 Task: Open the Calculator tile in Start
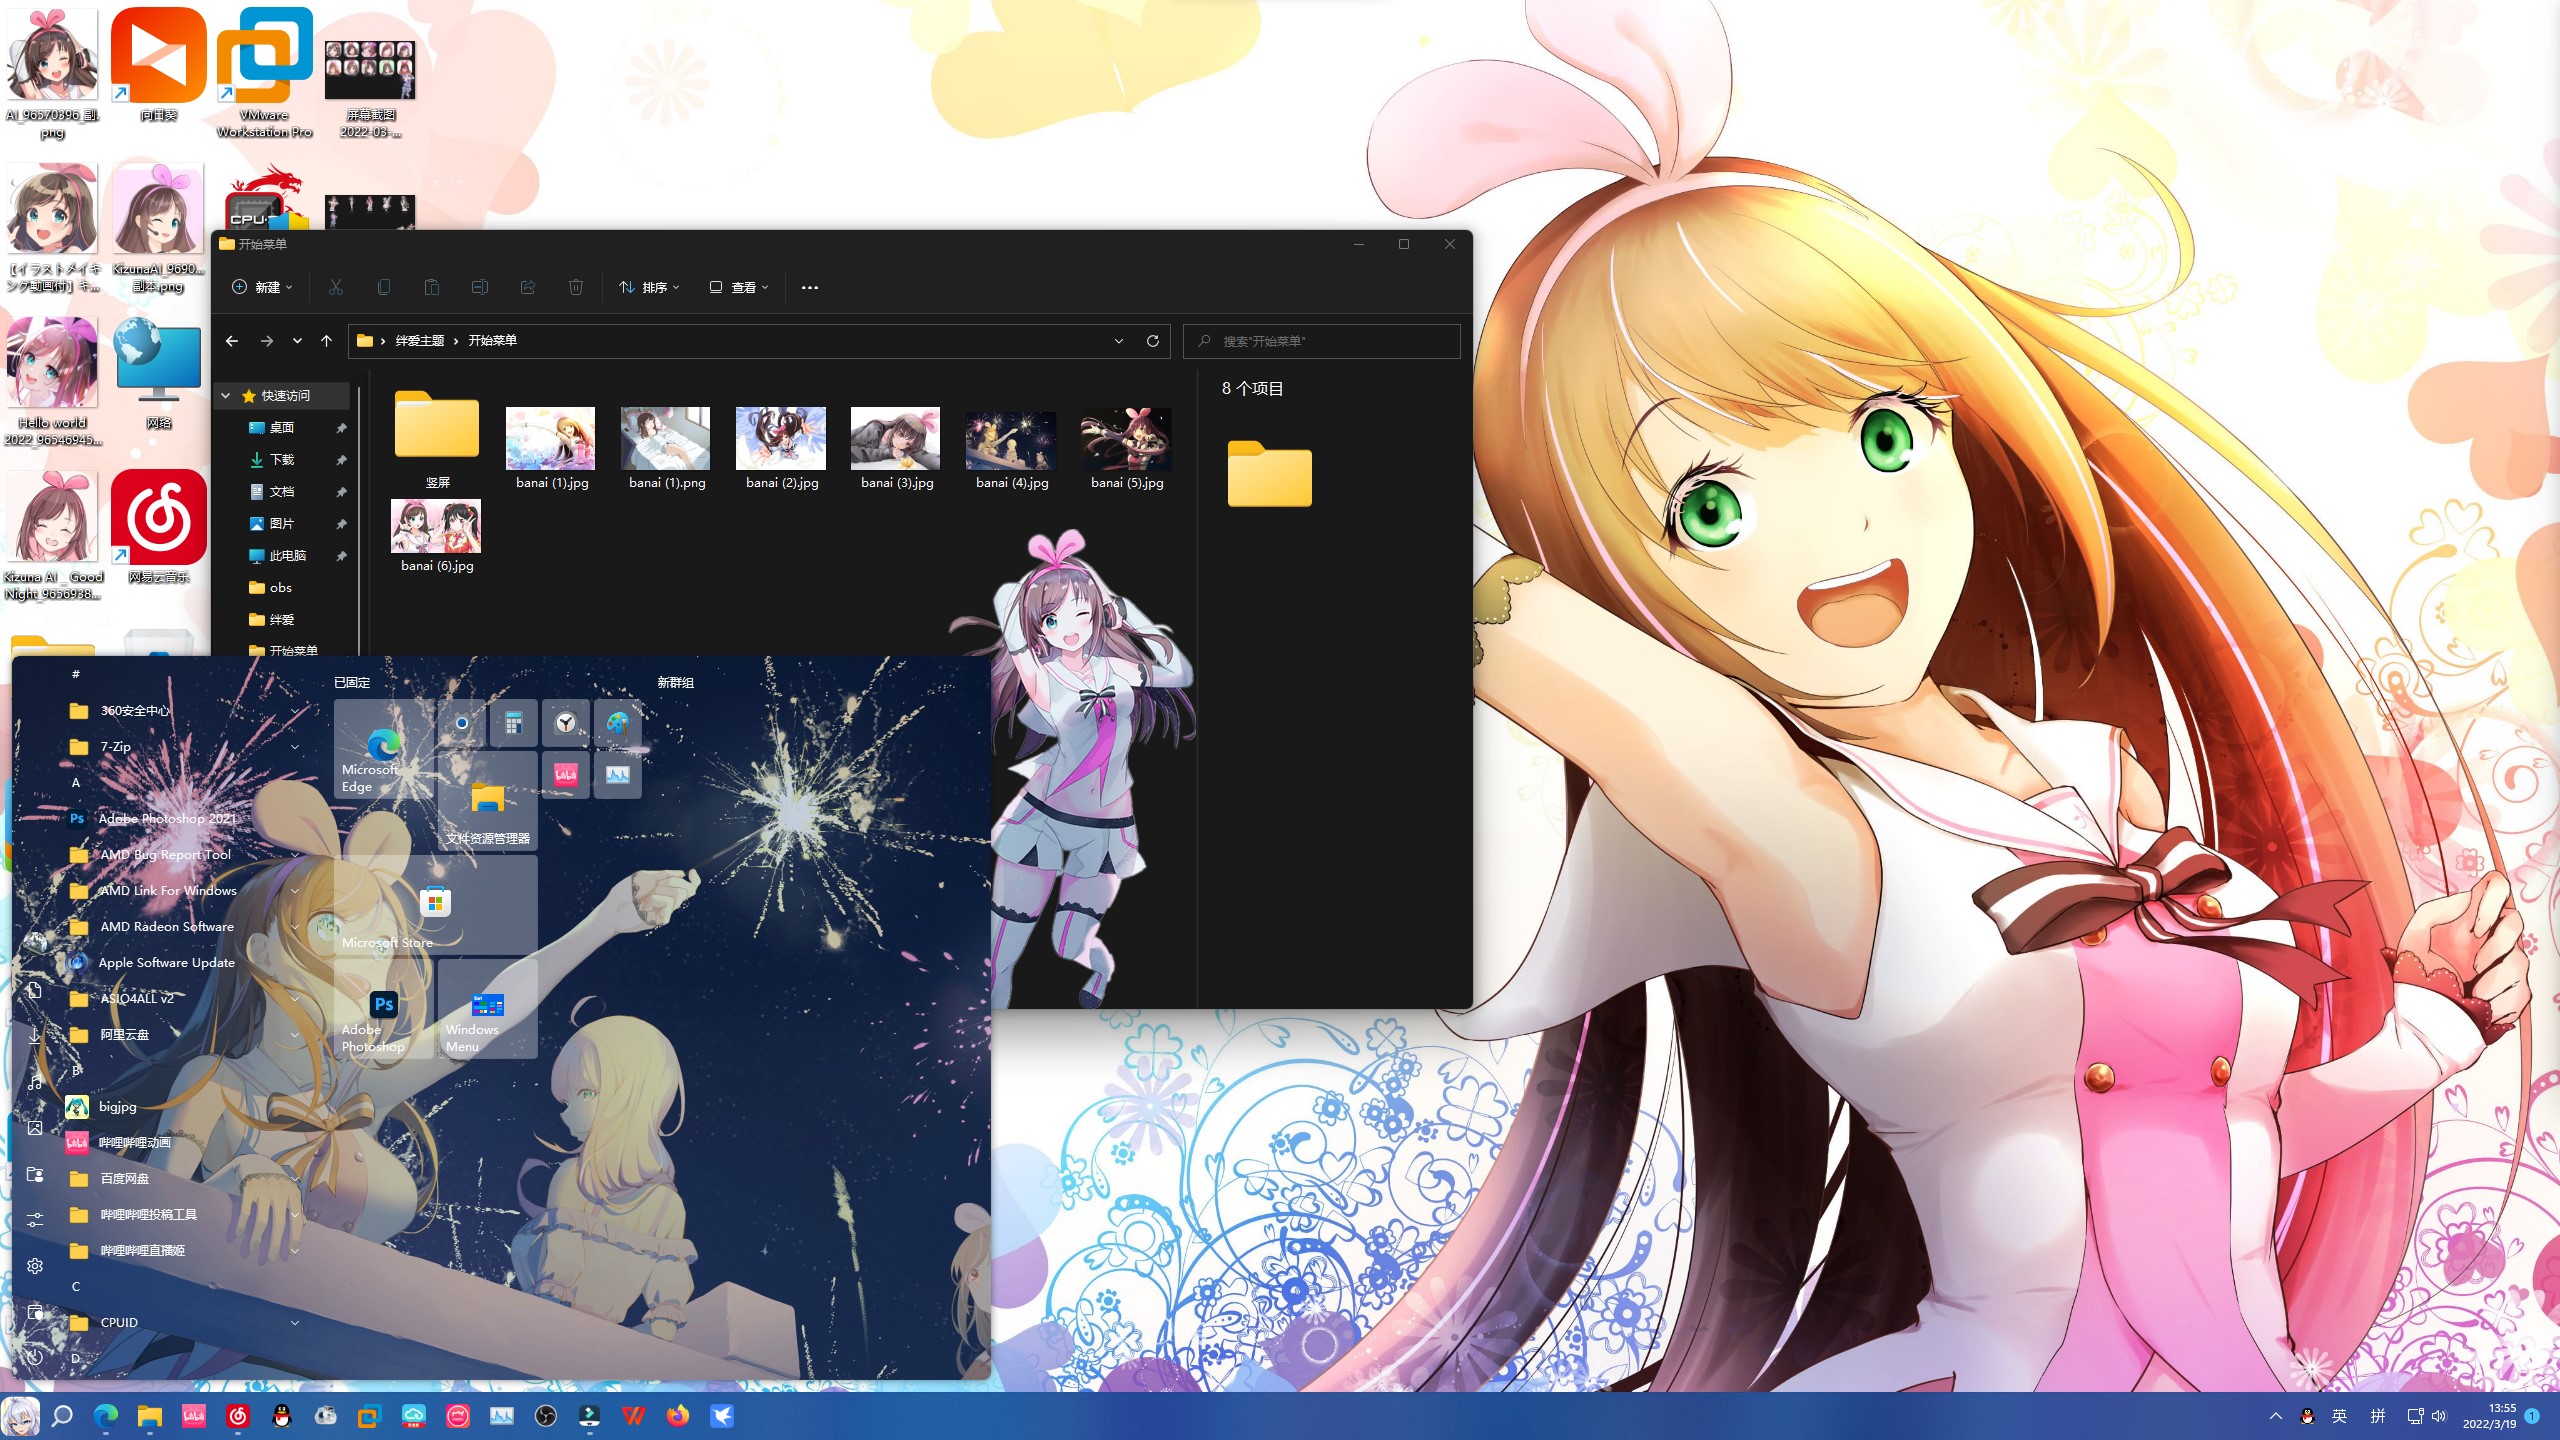tap(514, 723)
